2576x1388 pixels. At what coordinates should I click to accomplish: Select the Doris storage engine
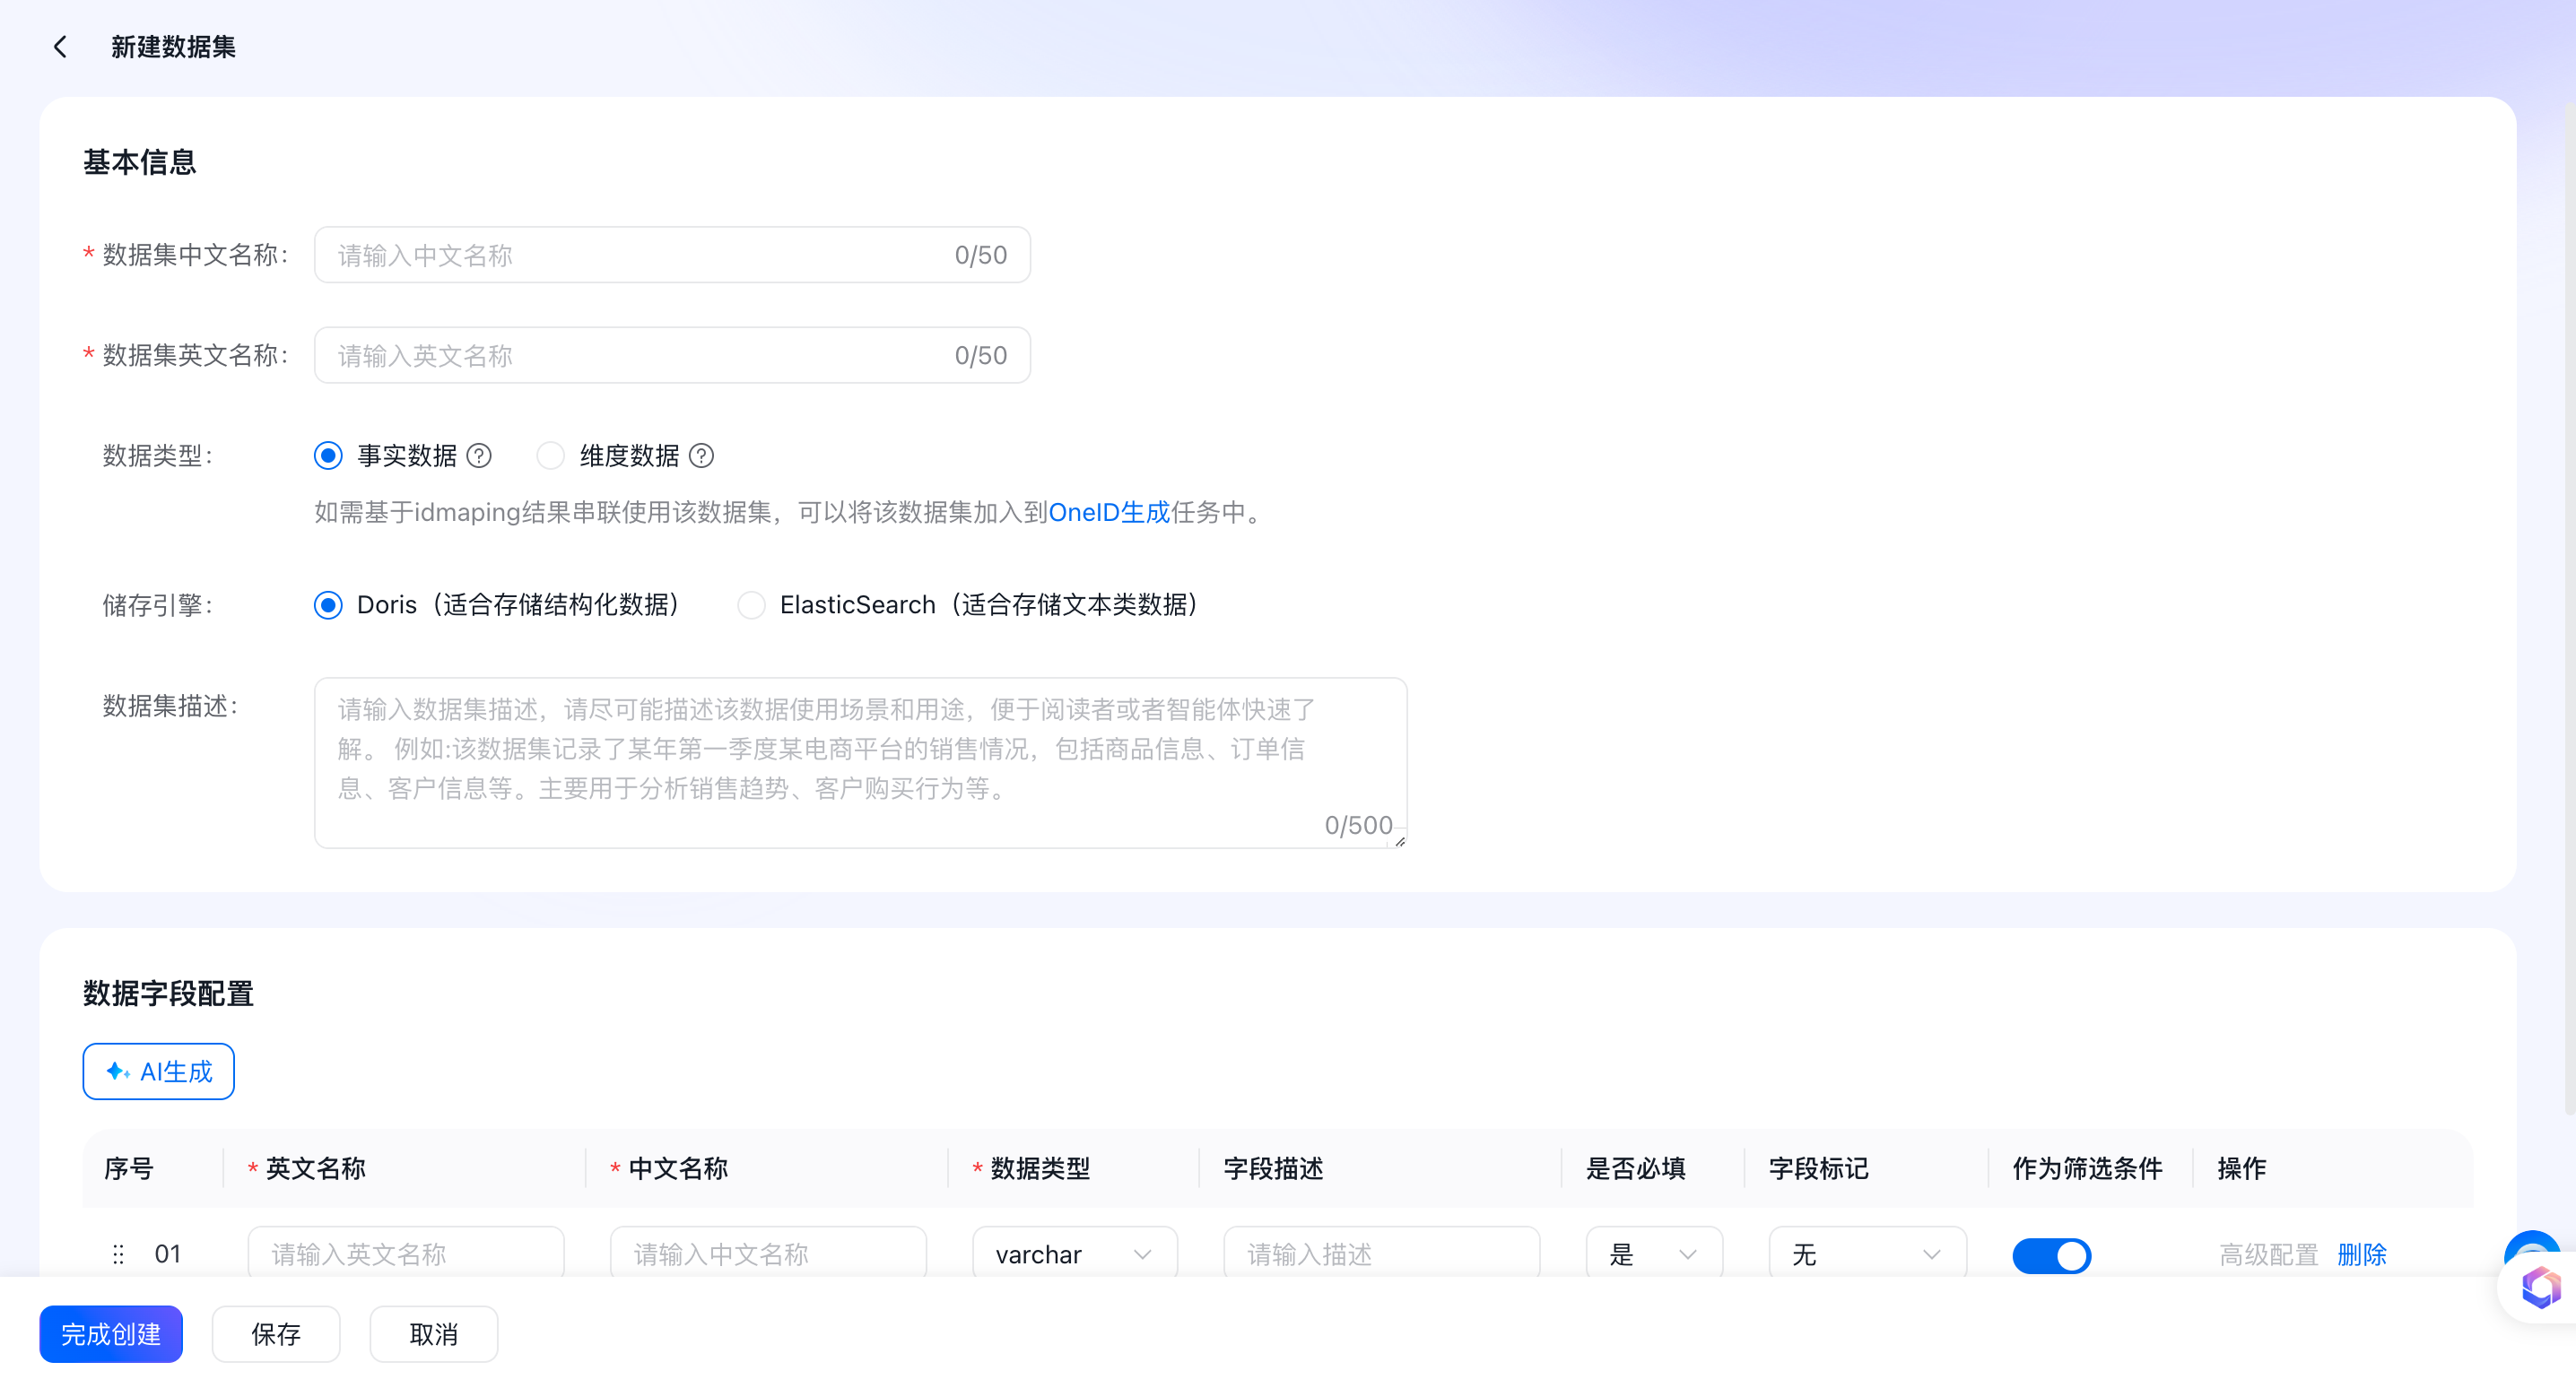tap(327, 605)
